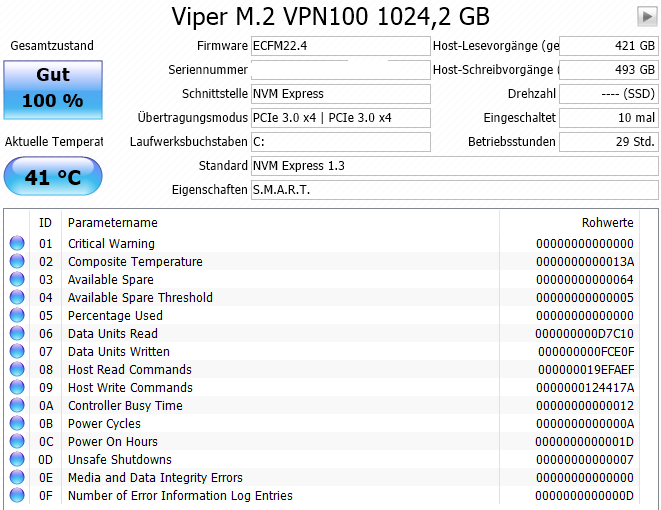Click the ID column header
The height and width of the screenshot is (510, 661).
46,223
